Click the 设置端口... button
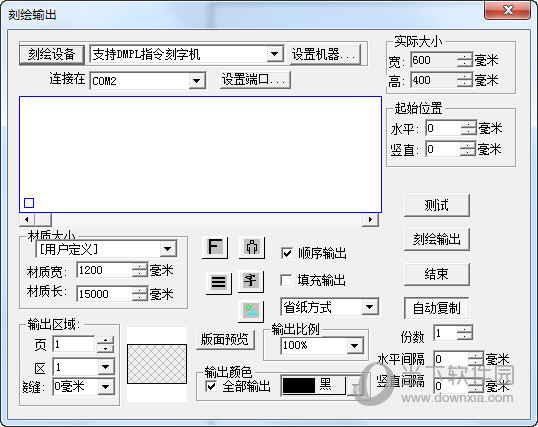This screenshot has width=538, height=427. 255,80
